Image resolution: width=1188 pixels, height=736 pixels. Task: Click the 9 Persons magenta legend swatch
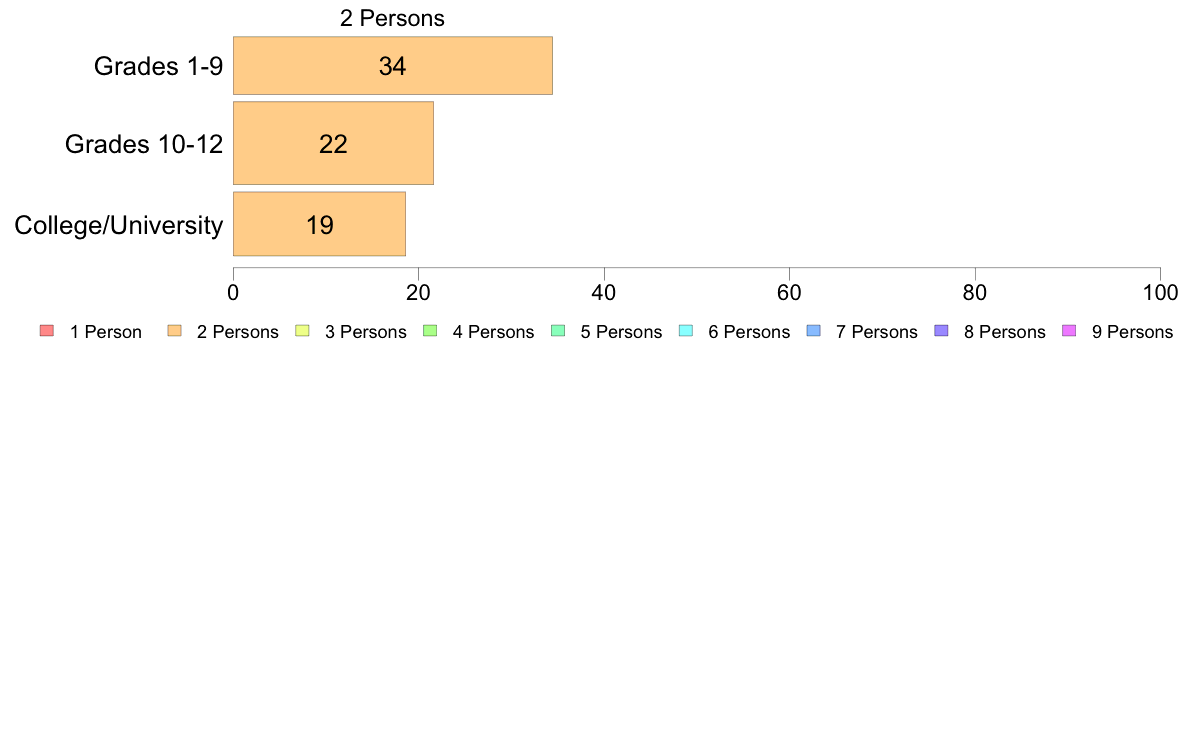click(x=1070, y=330)
